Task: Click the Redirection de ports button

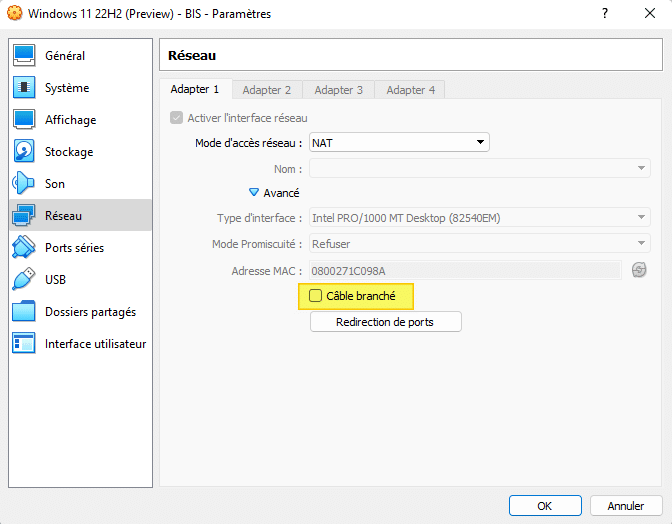Action: click(x=385, y=322)
